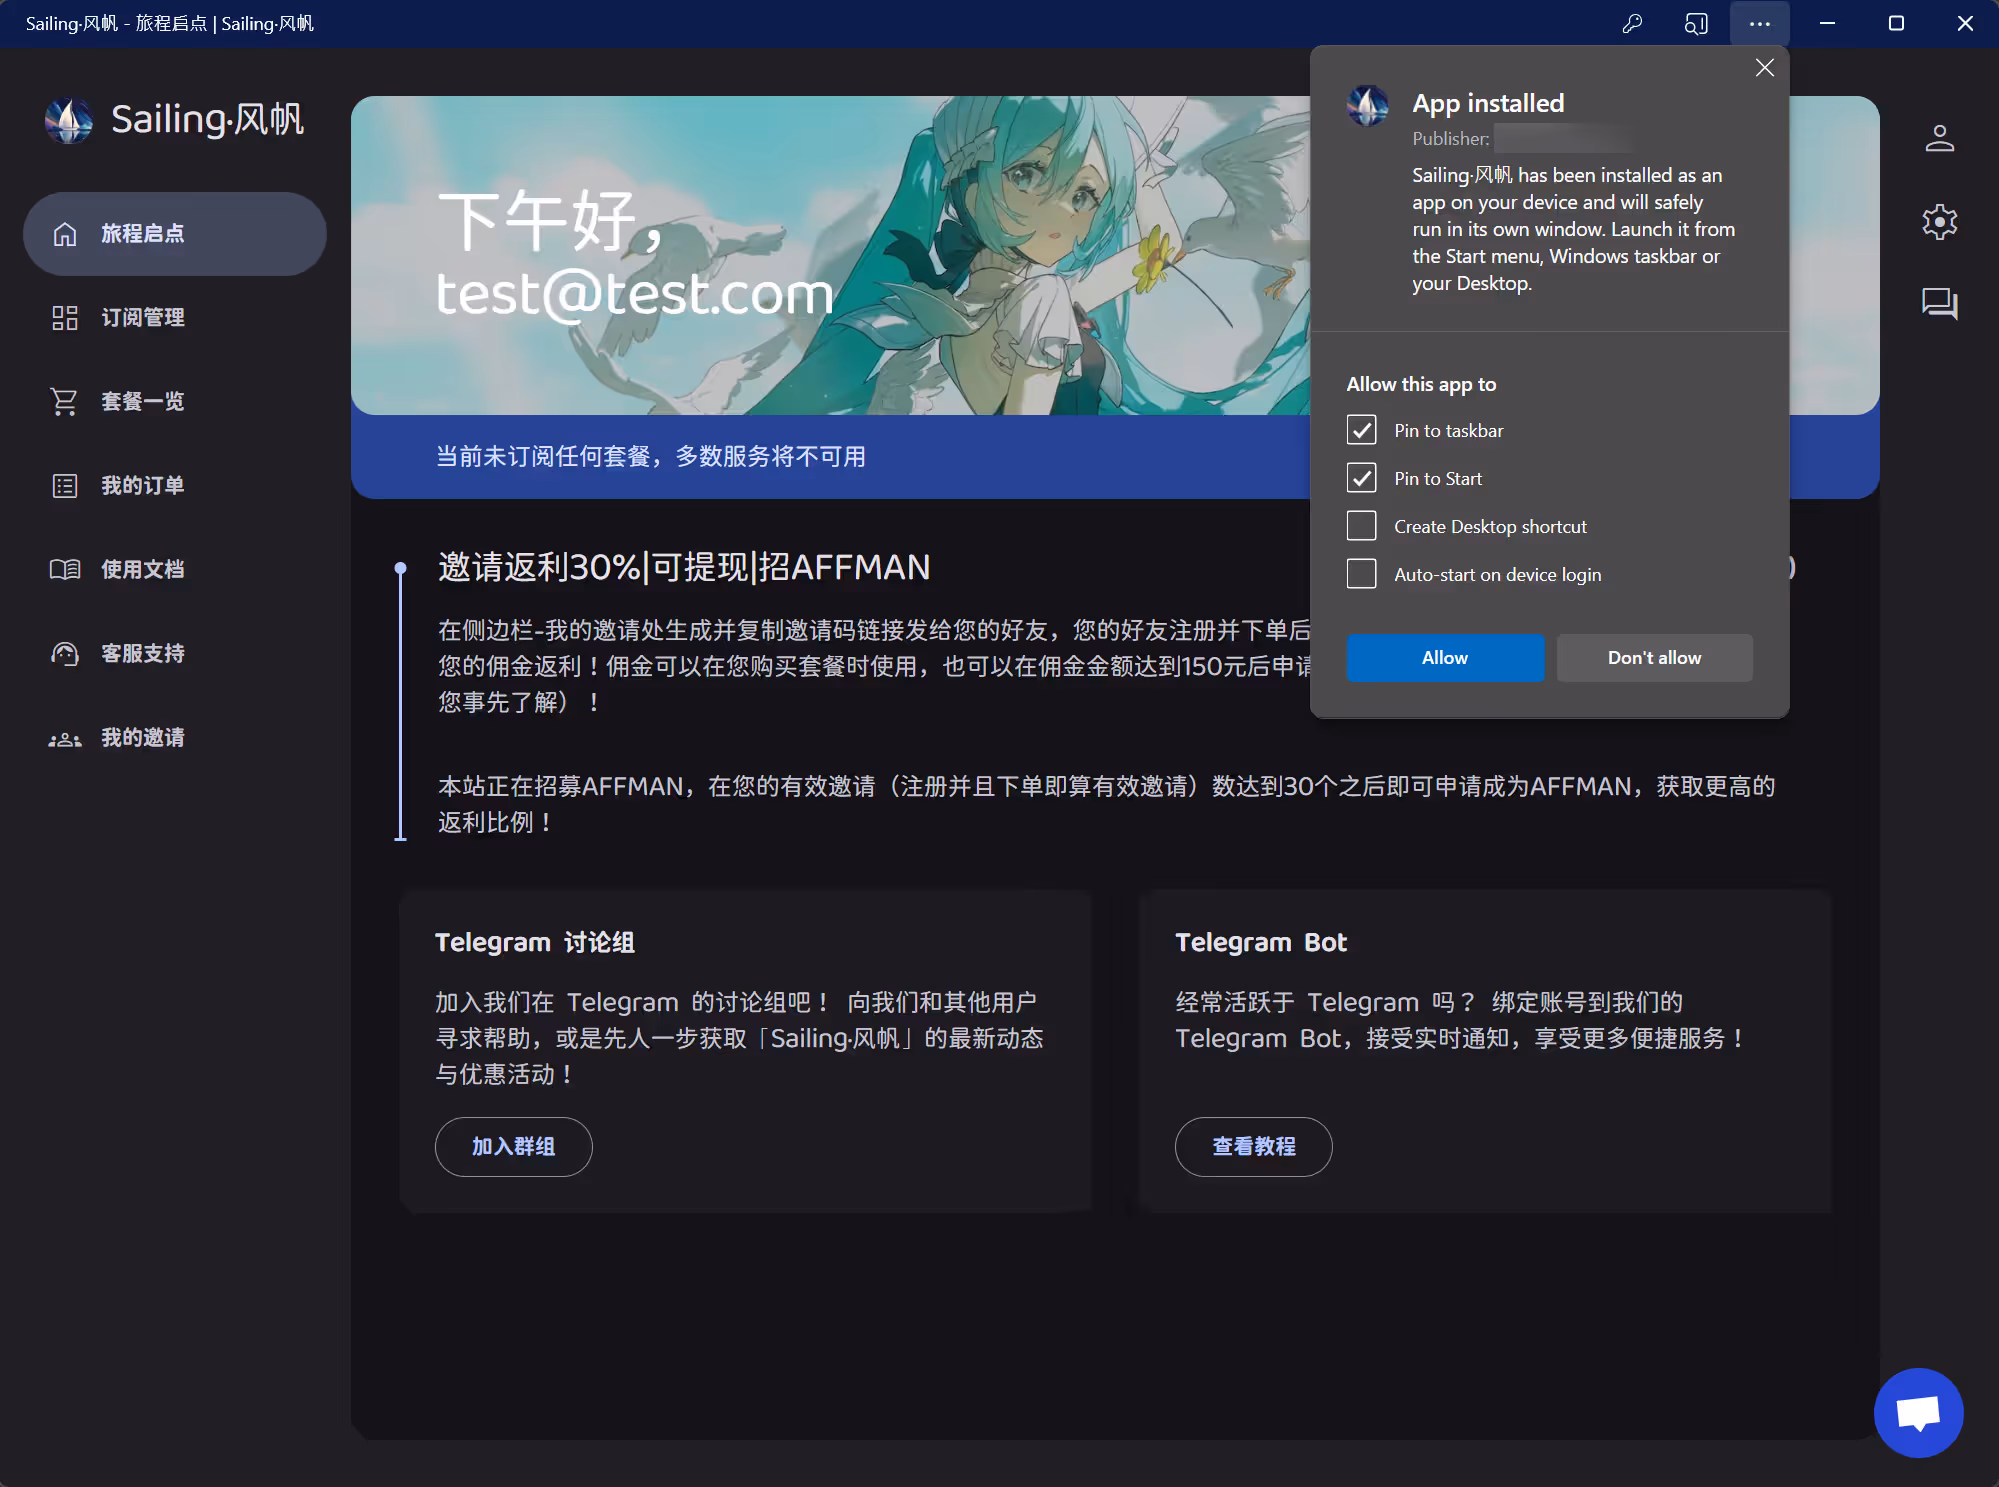Click the Telegram Bot card heading
This screenshot has width=1999, height=1487.
[x=1261, y=943]
